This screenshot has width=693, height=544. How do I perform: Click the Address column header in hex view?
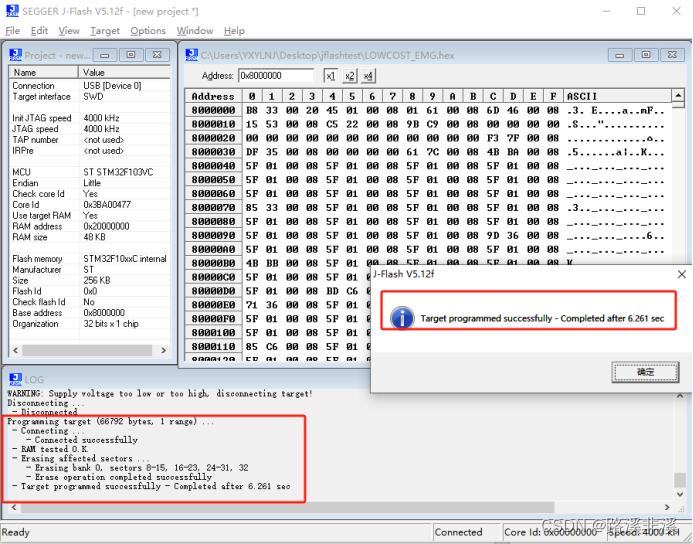(x=213, y=96)
